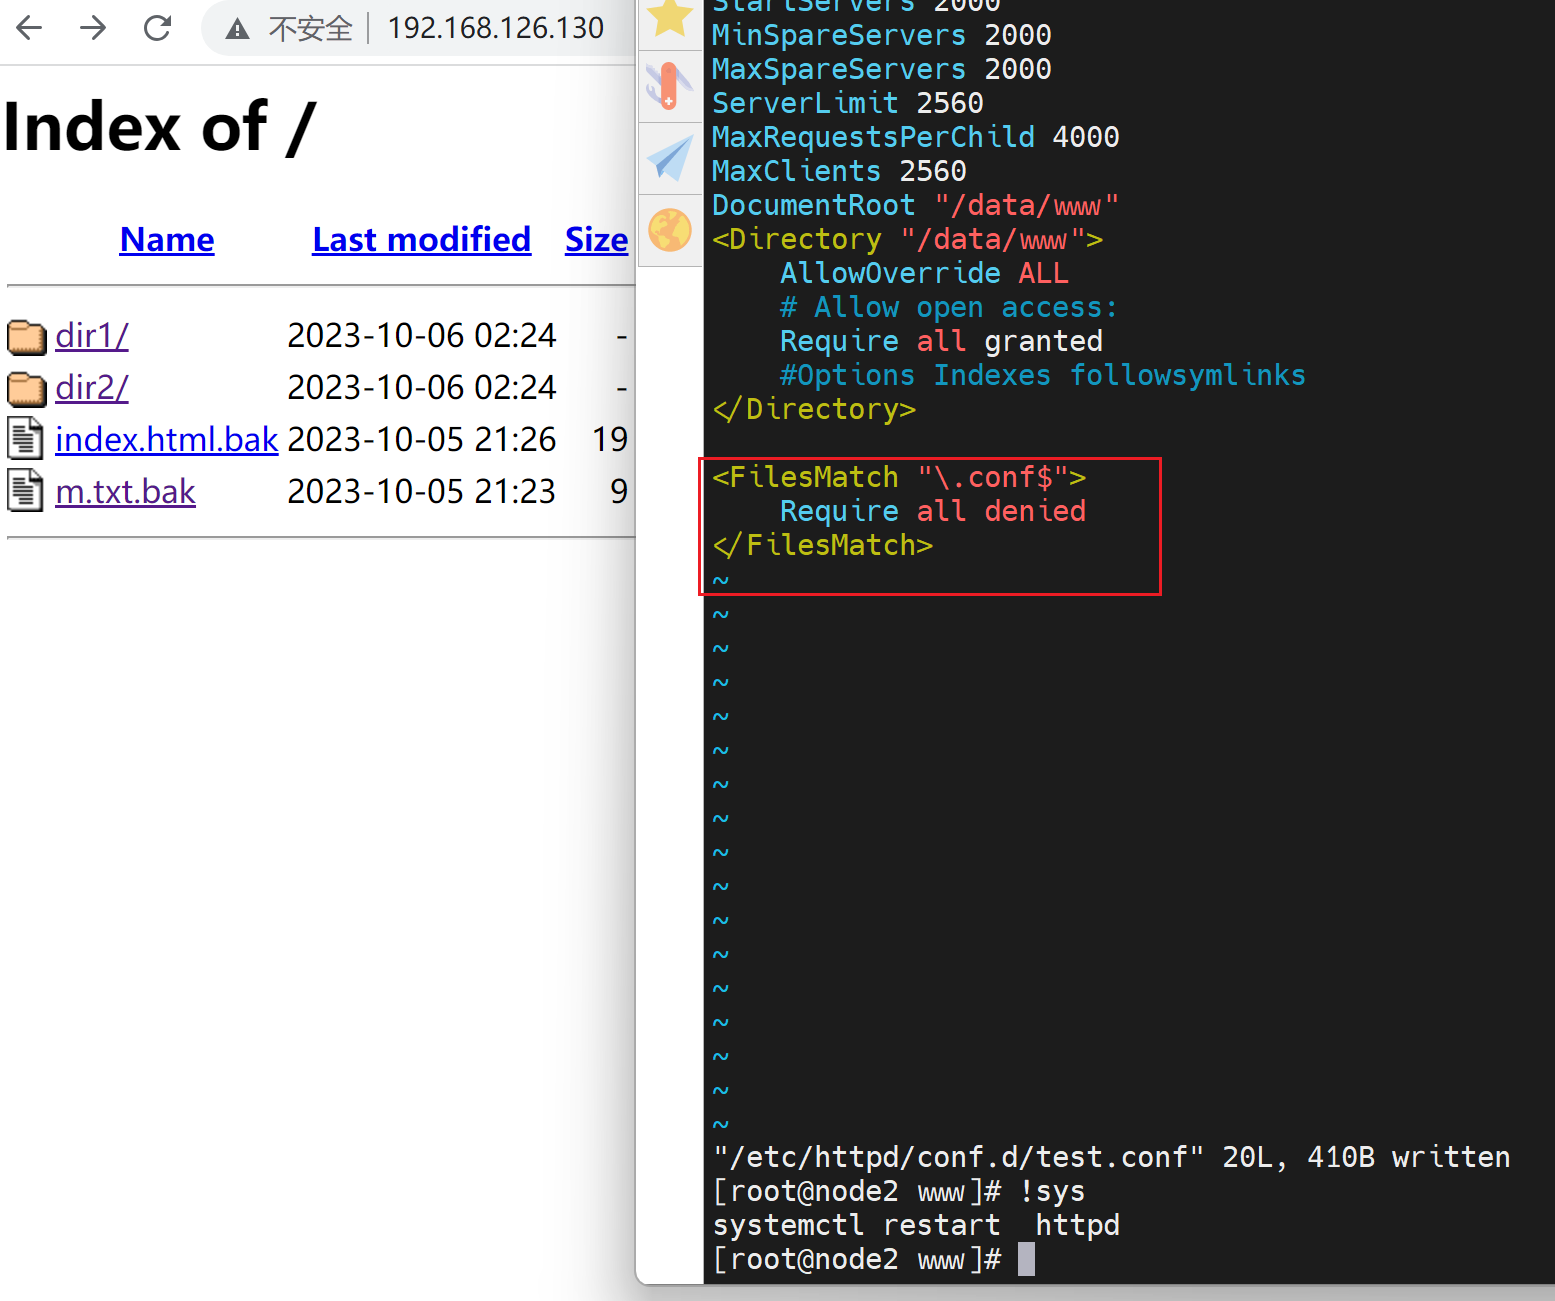This screenshot has height=1301, width=1555.
Task: Sort the listing by Last modified
Action: (x=421, y=240)
